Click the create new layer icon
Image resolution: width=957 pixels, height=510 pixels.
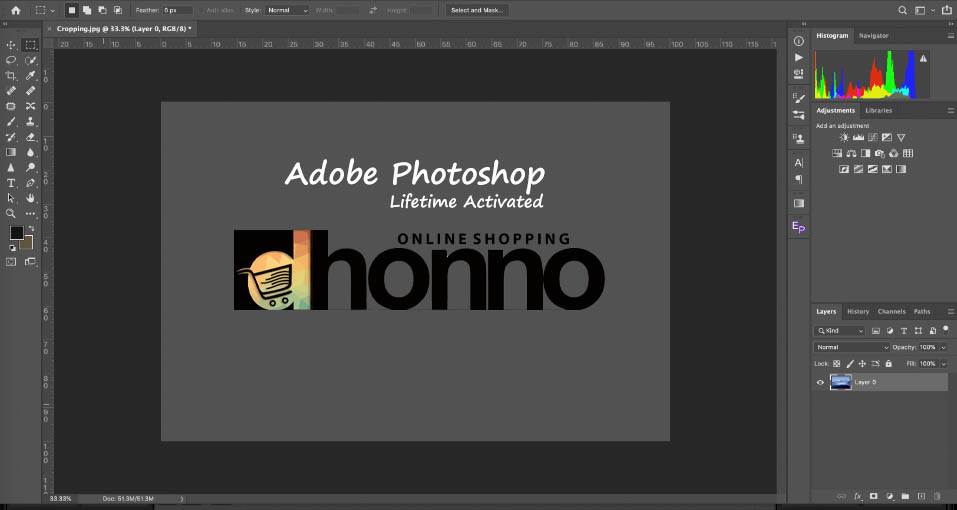click(920, 496)
